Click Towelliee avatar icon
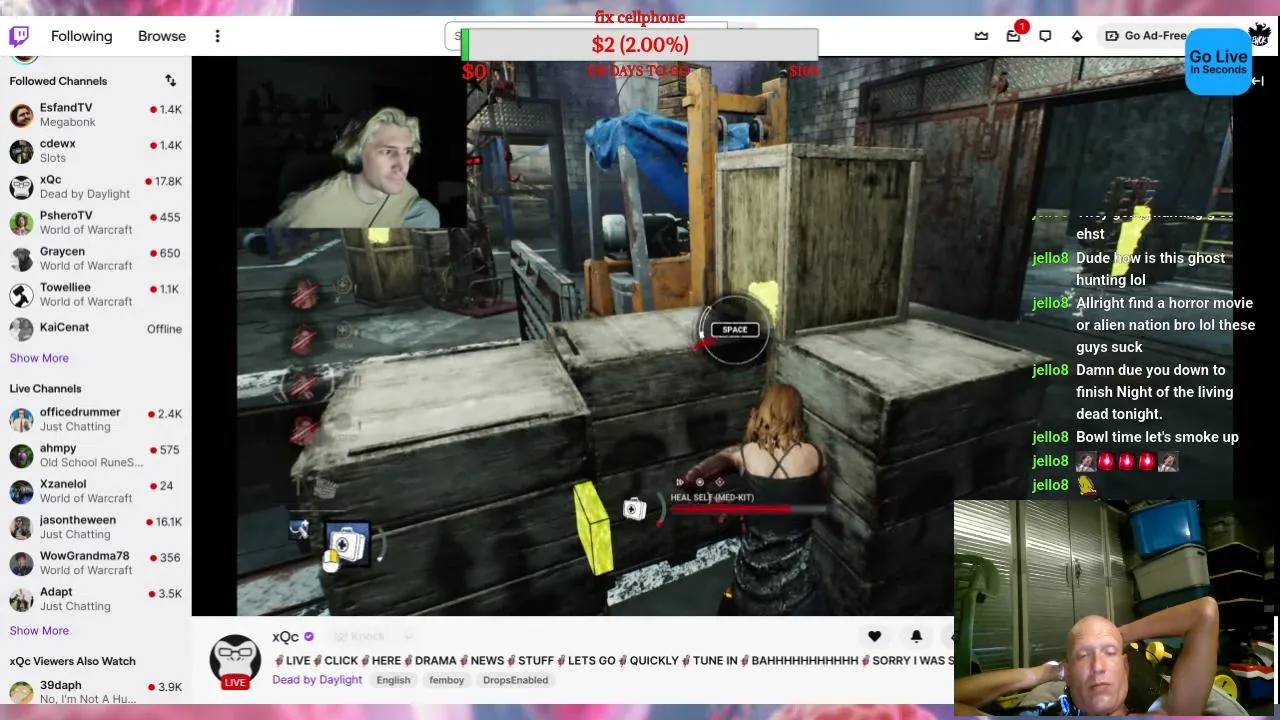The height and width of the screenshot is (720, 1280). (x=21, y=295)
